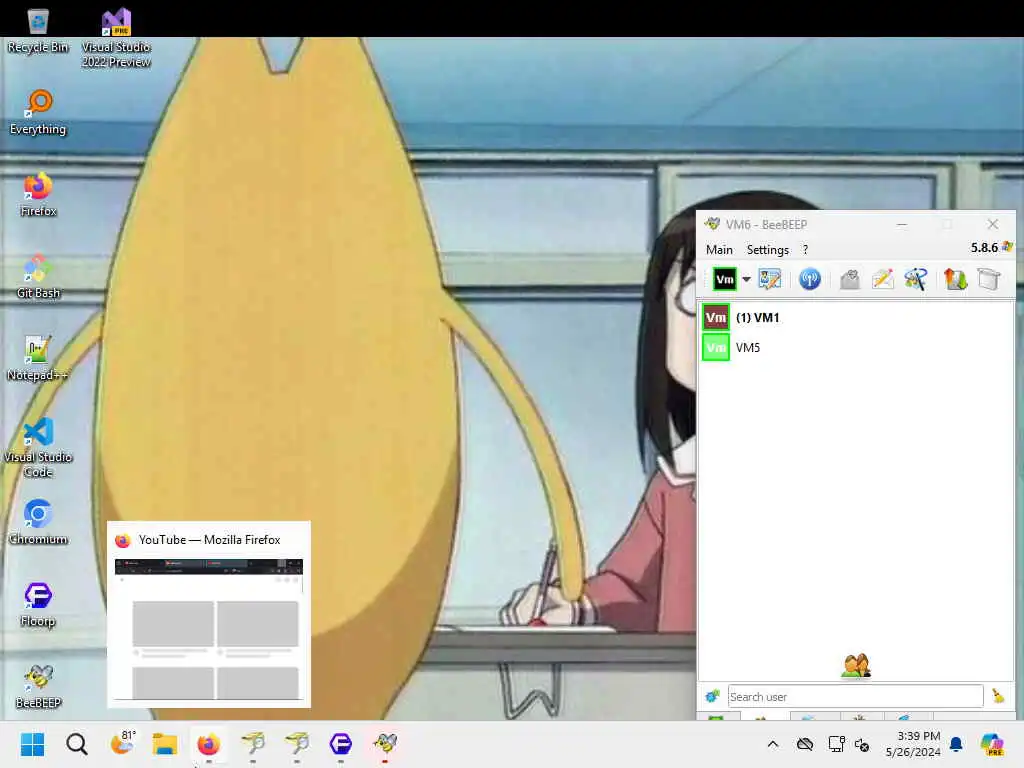This screenshot has height=768, width=1024.
Task: Click the gray folder box toolbar icon
Action: [x=989, y=280]
